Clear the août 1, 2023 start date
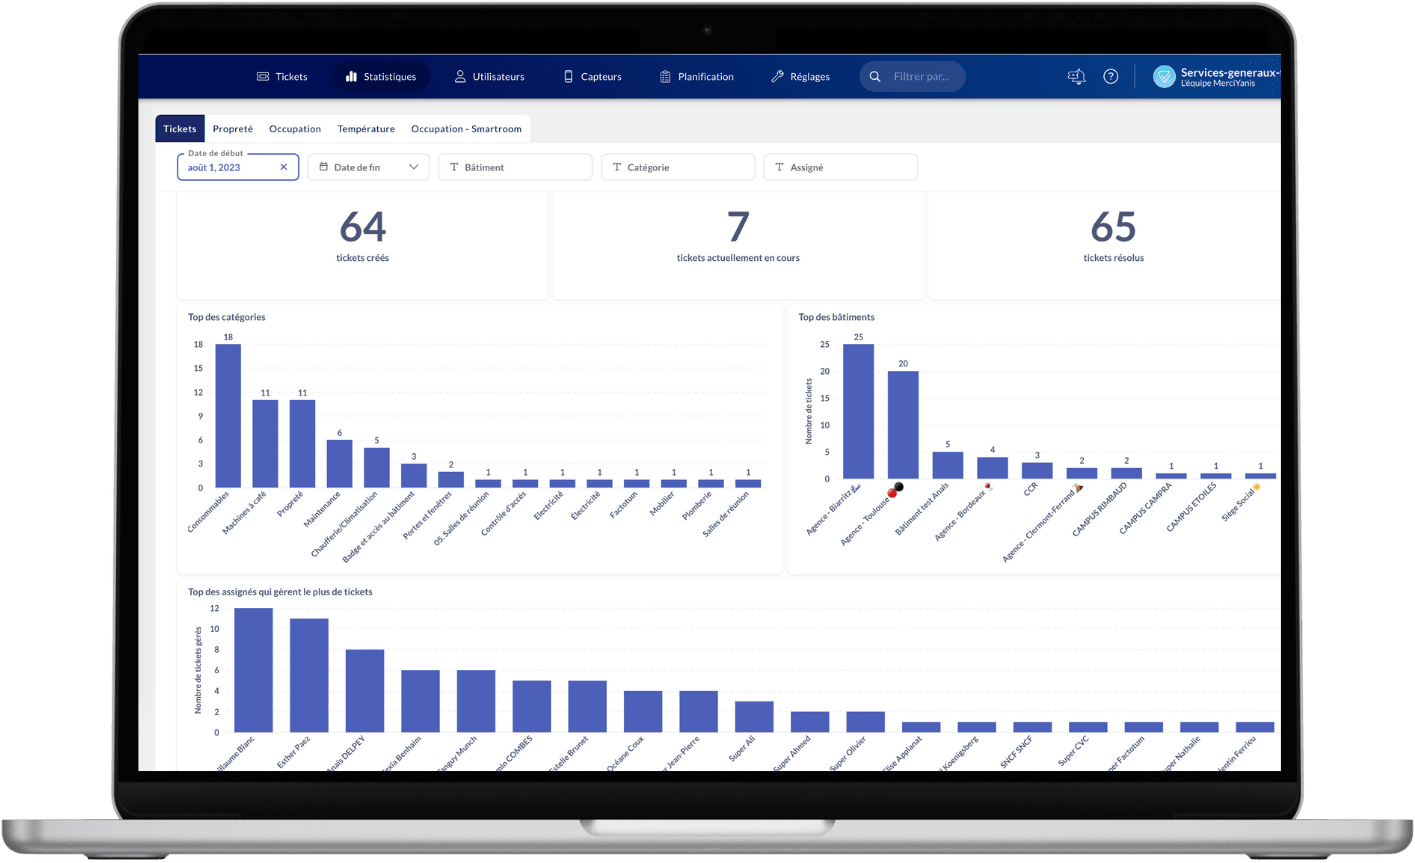 pyautogui.click(x=284, y=167)
